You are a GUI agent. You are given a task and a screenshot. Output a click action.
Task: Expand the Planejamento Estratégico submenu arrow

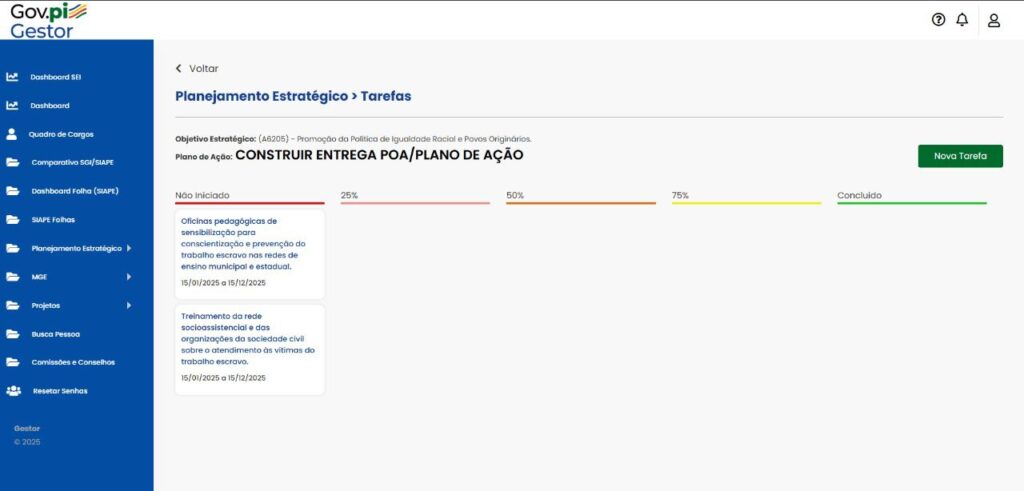pyautogui.click(x=129, y=248)
